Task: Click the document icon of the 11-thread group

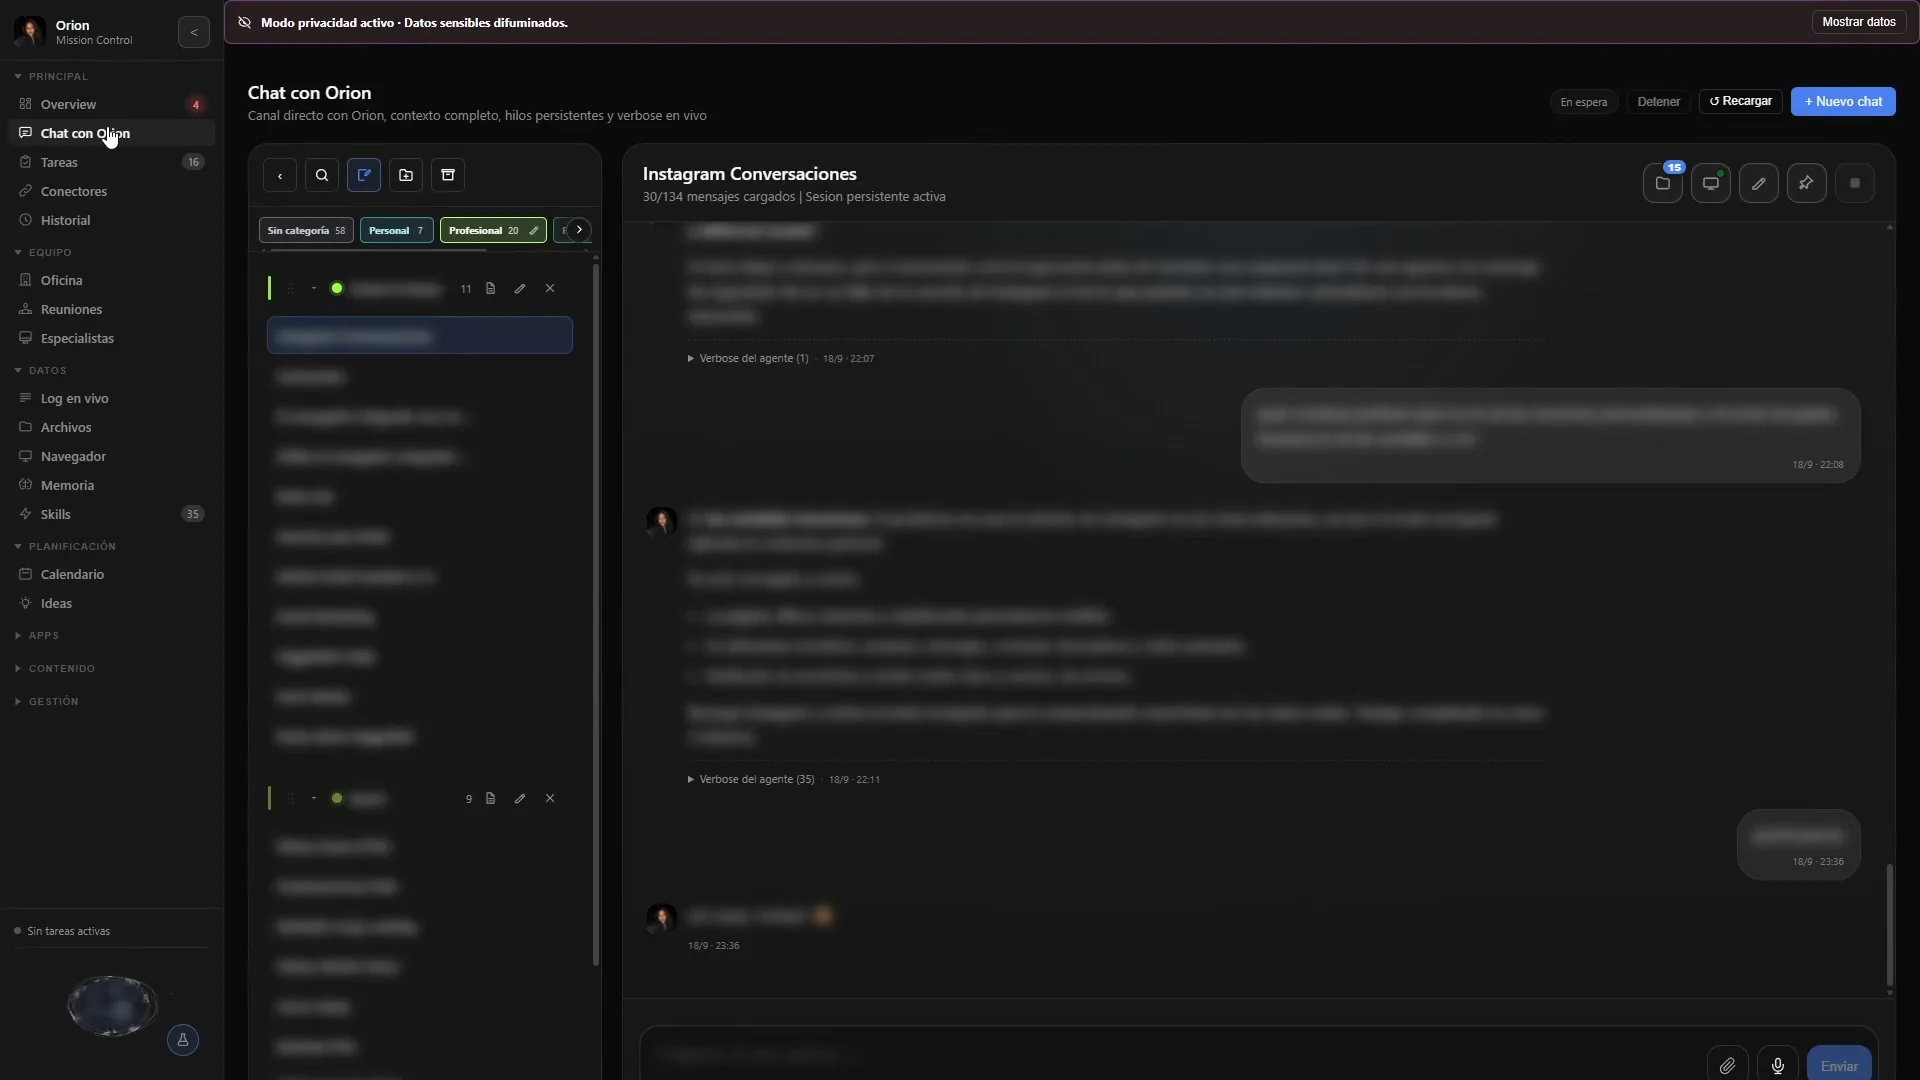Action: (x=491, y=288)
